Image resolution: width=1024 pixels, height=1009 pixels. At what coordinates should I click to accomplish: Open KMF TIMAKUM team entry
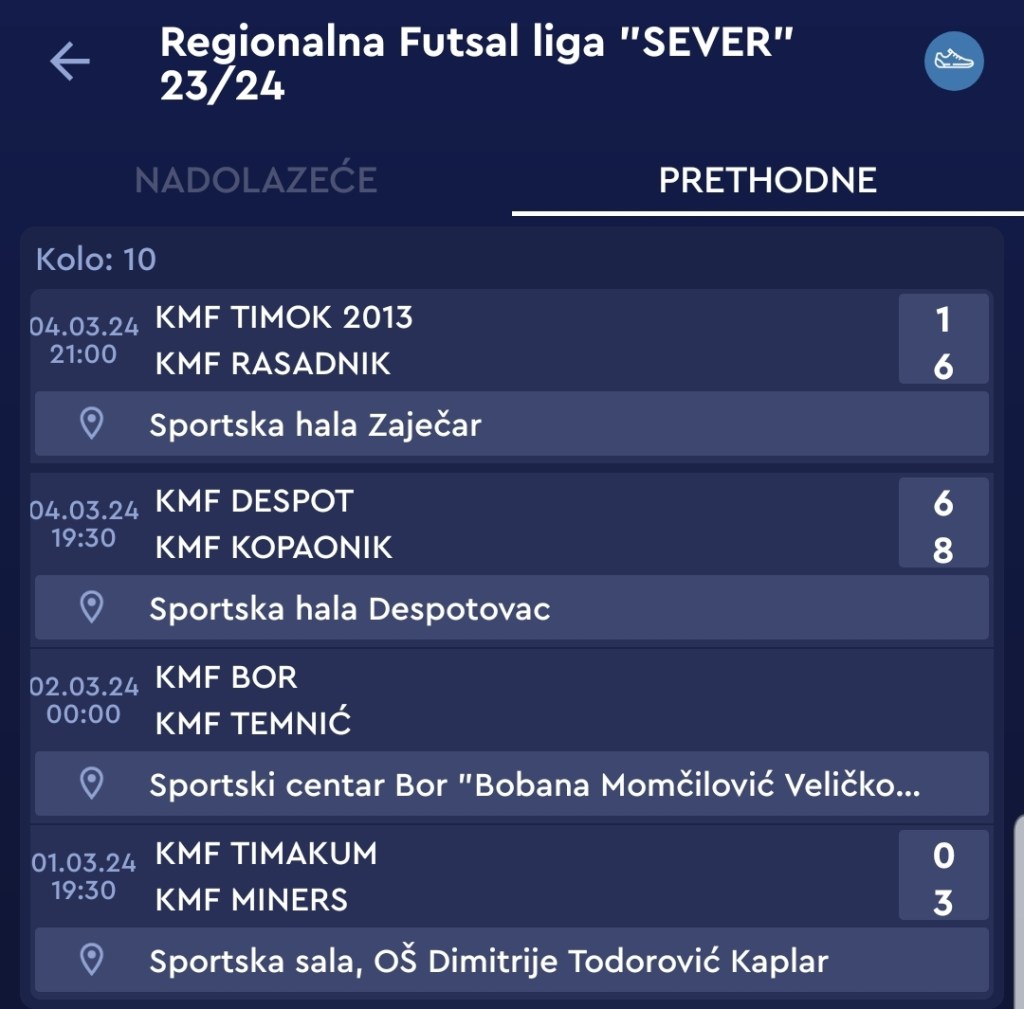click(x=266, y=853)
